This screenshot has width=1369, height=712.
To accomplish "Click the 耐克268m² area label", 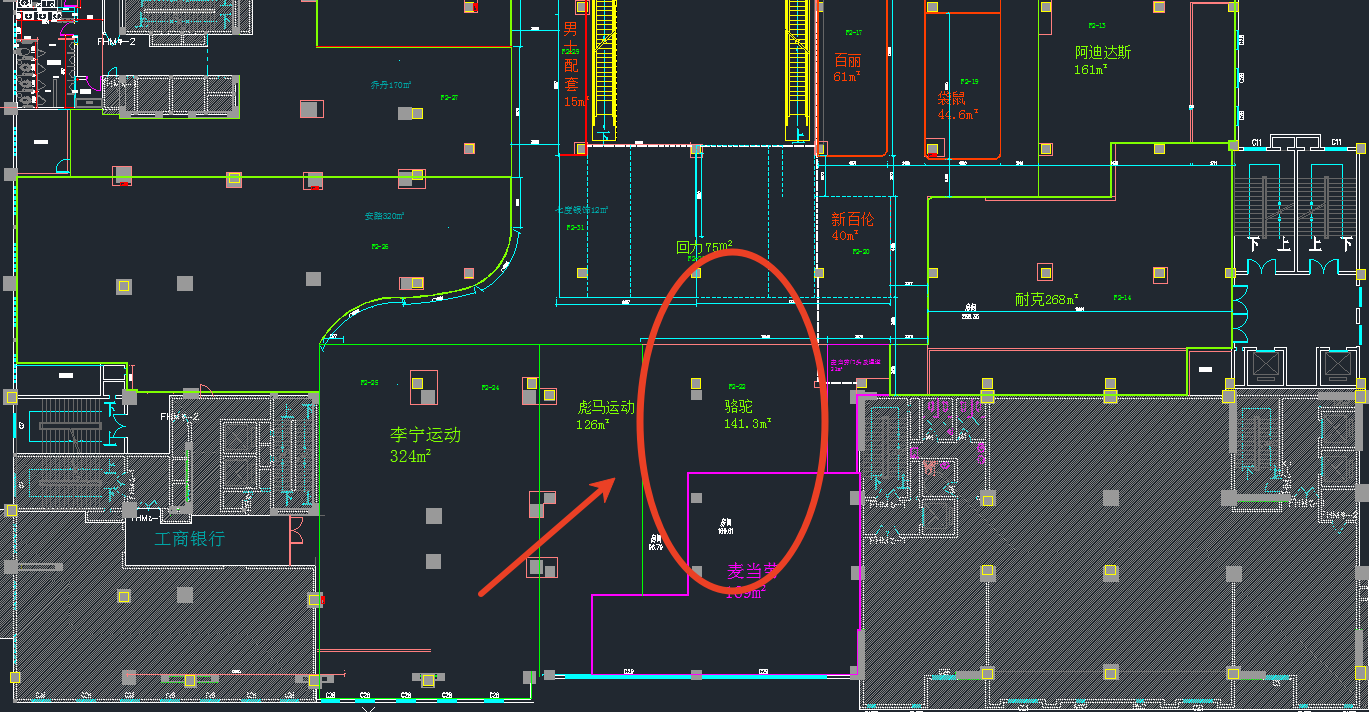I will (x=1046, y=299).
